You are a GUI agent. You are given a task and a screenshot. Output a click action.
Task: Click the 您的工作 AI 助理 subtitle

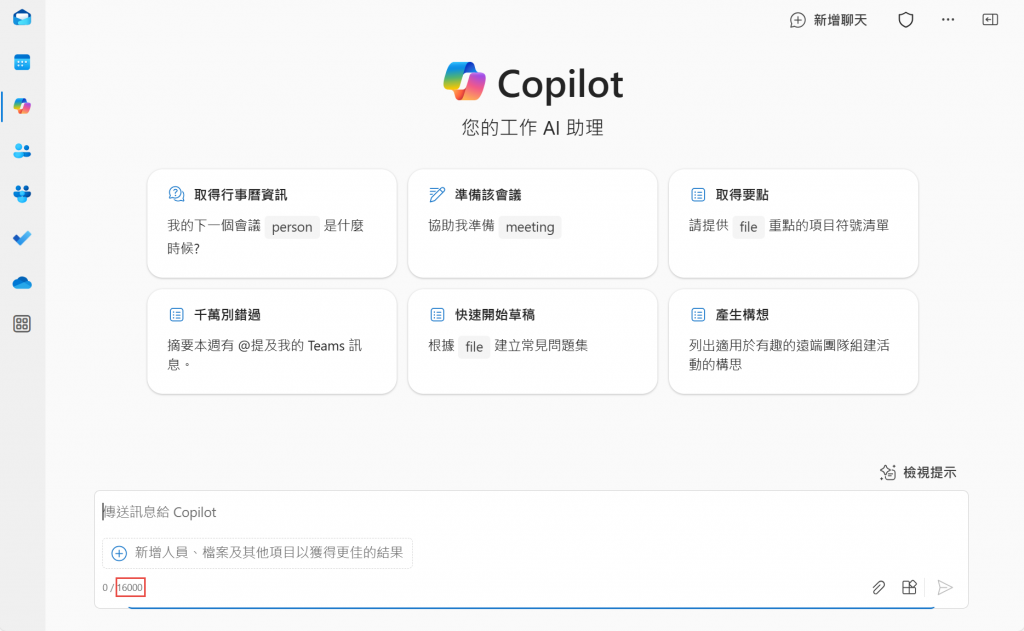pos(533,127)
